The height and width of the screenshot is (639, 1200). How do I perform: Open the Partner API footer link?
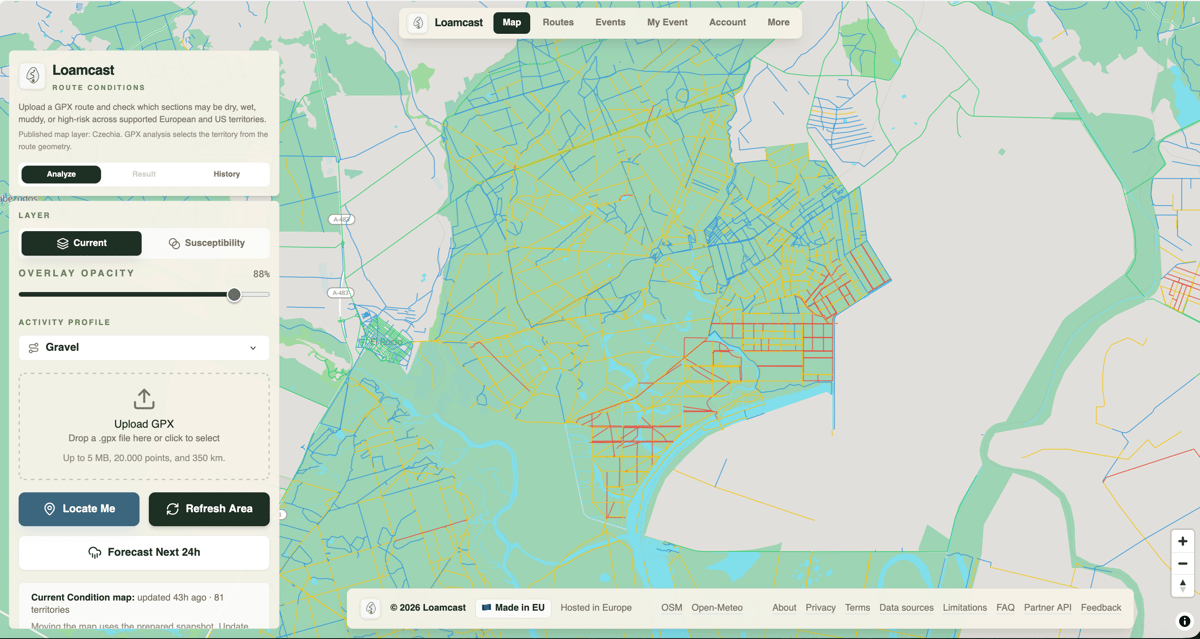tap(1047, 608)
